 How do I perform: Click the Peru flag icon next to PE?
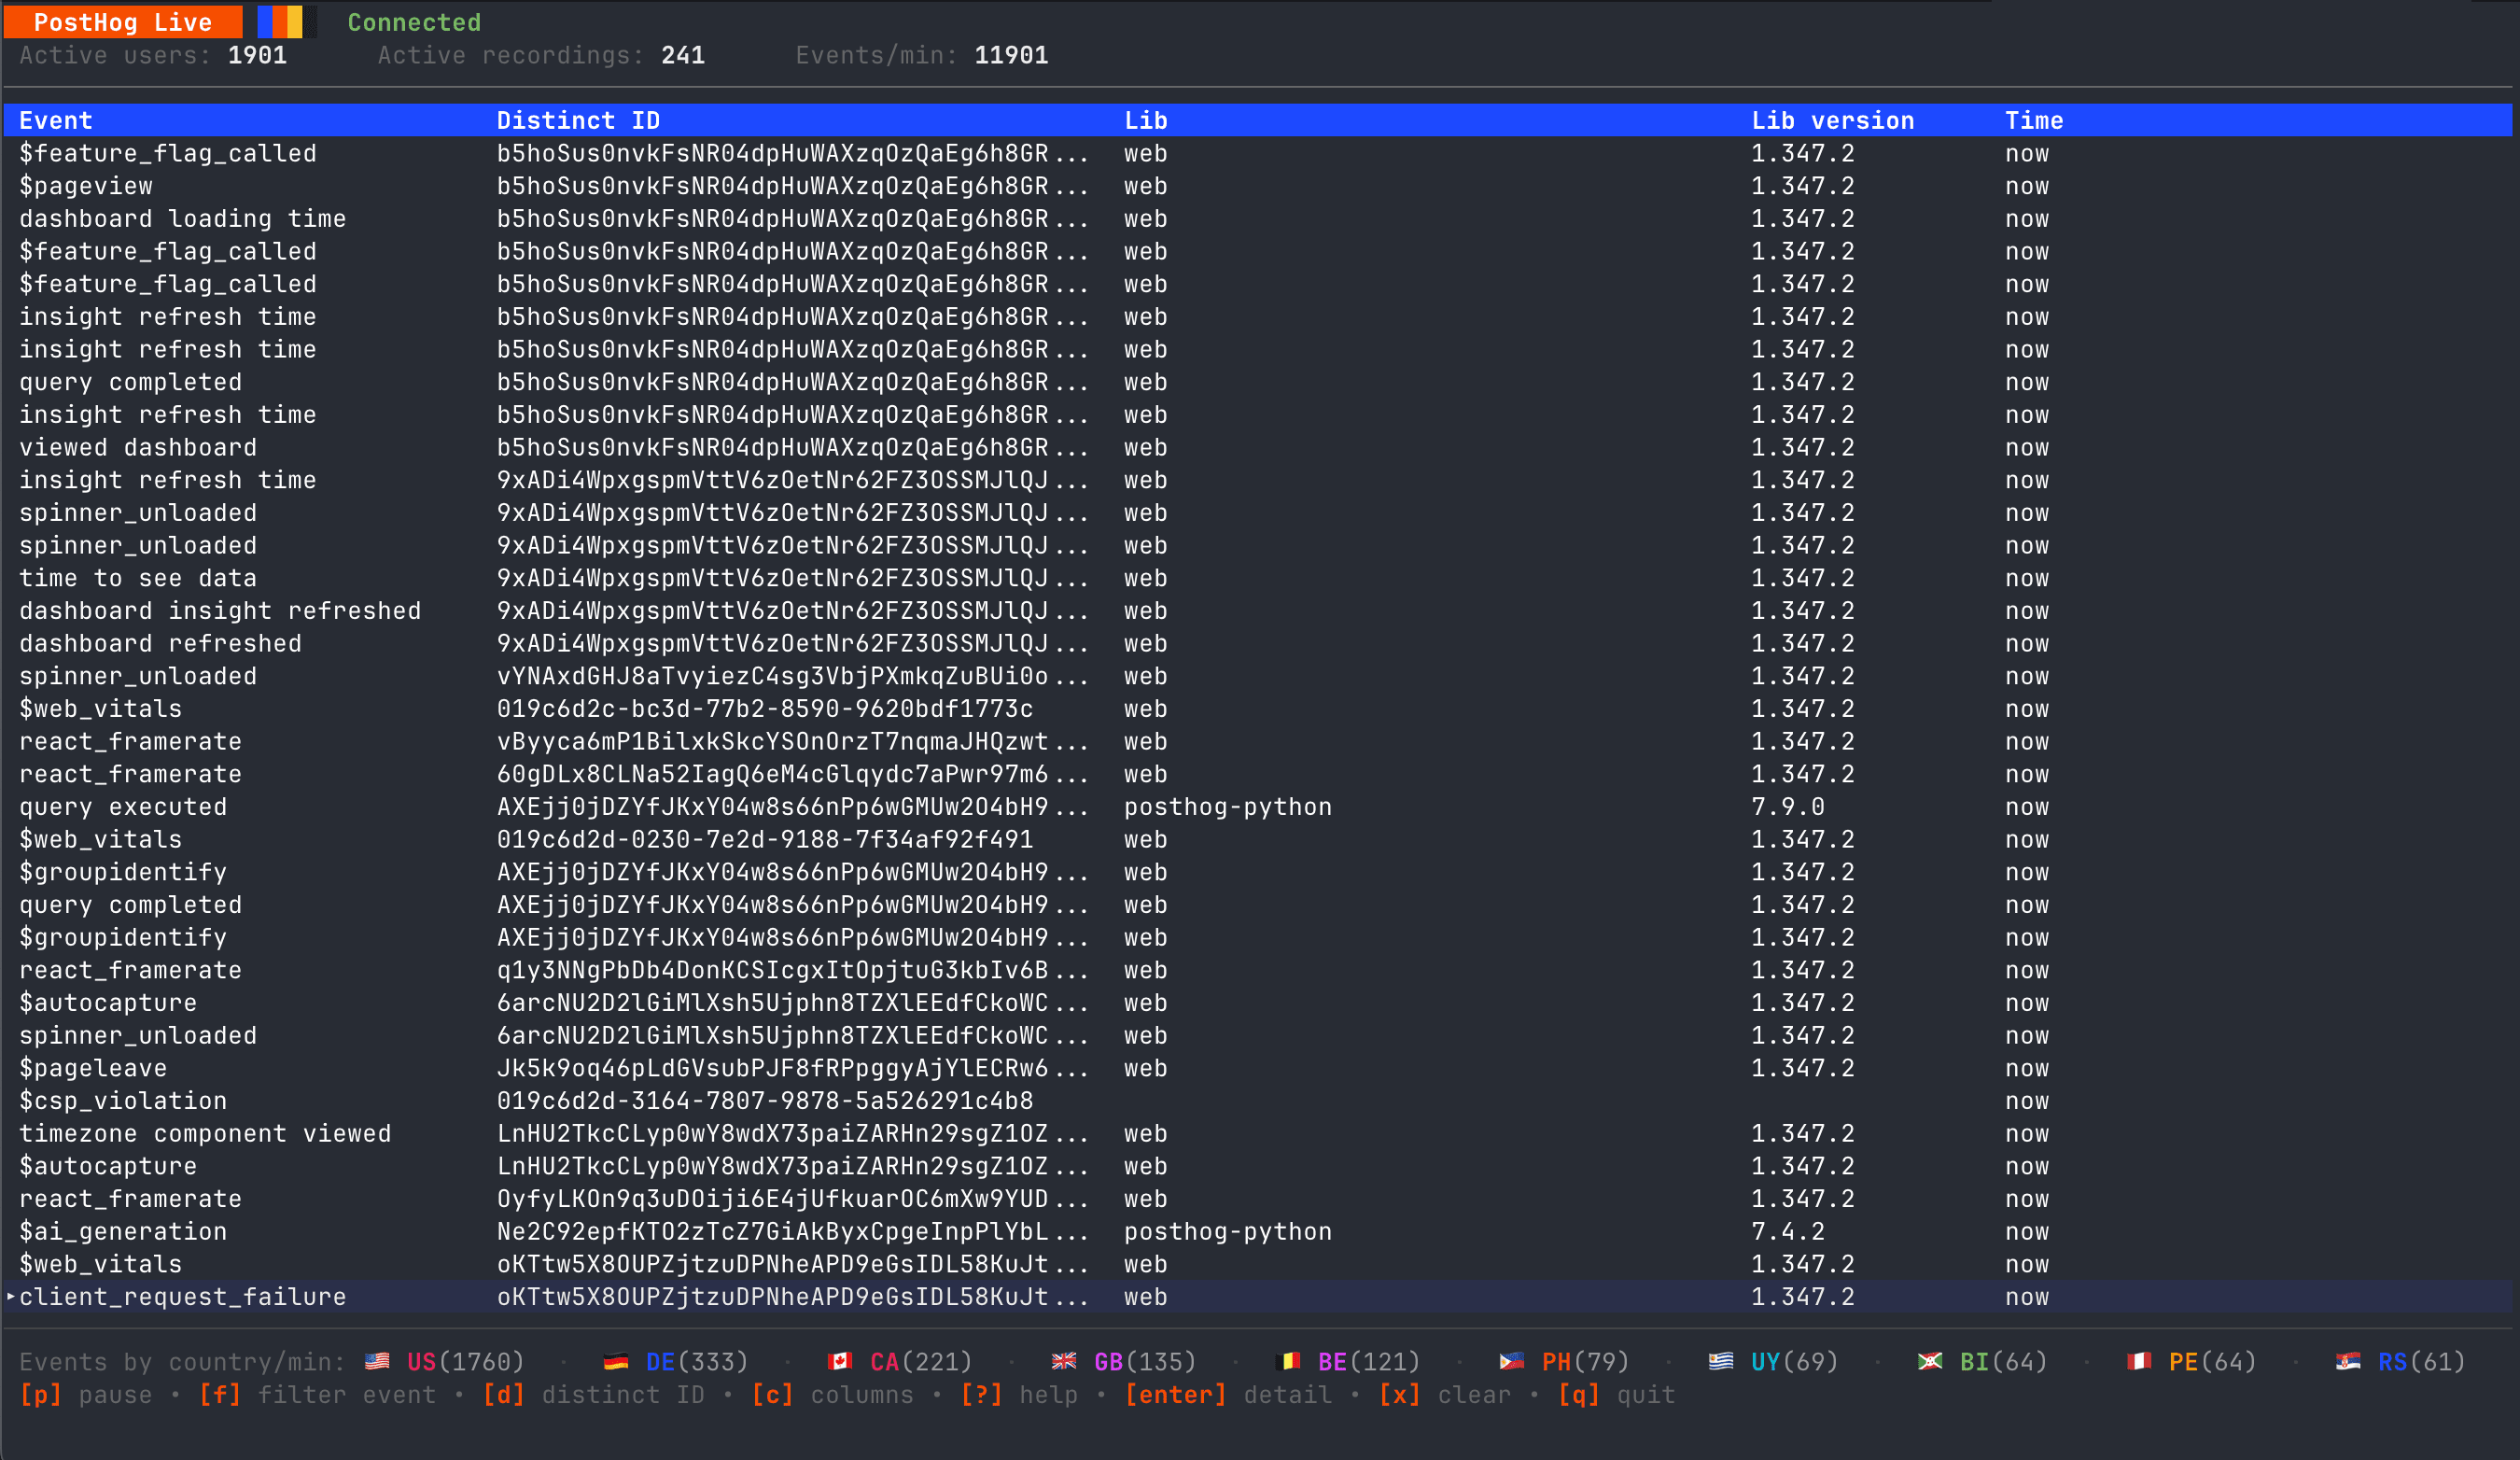pyautogui.click(x=2138, y=1361)
